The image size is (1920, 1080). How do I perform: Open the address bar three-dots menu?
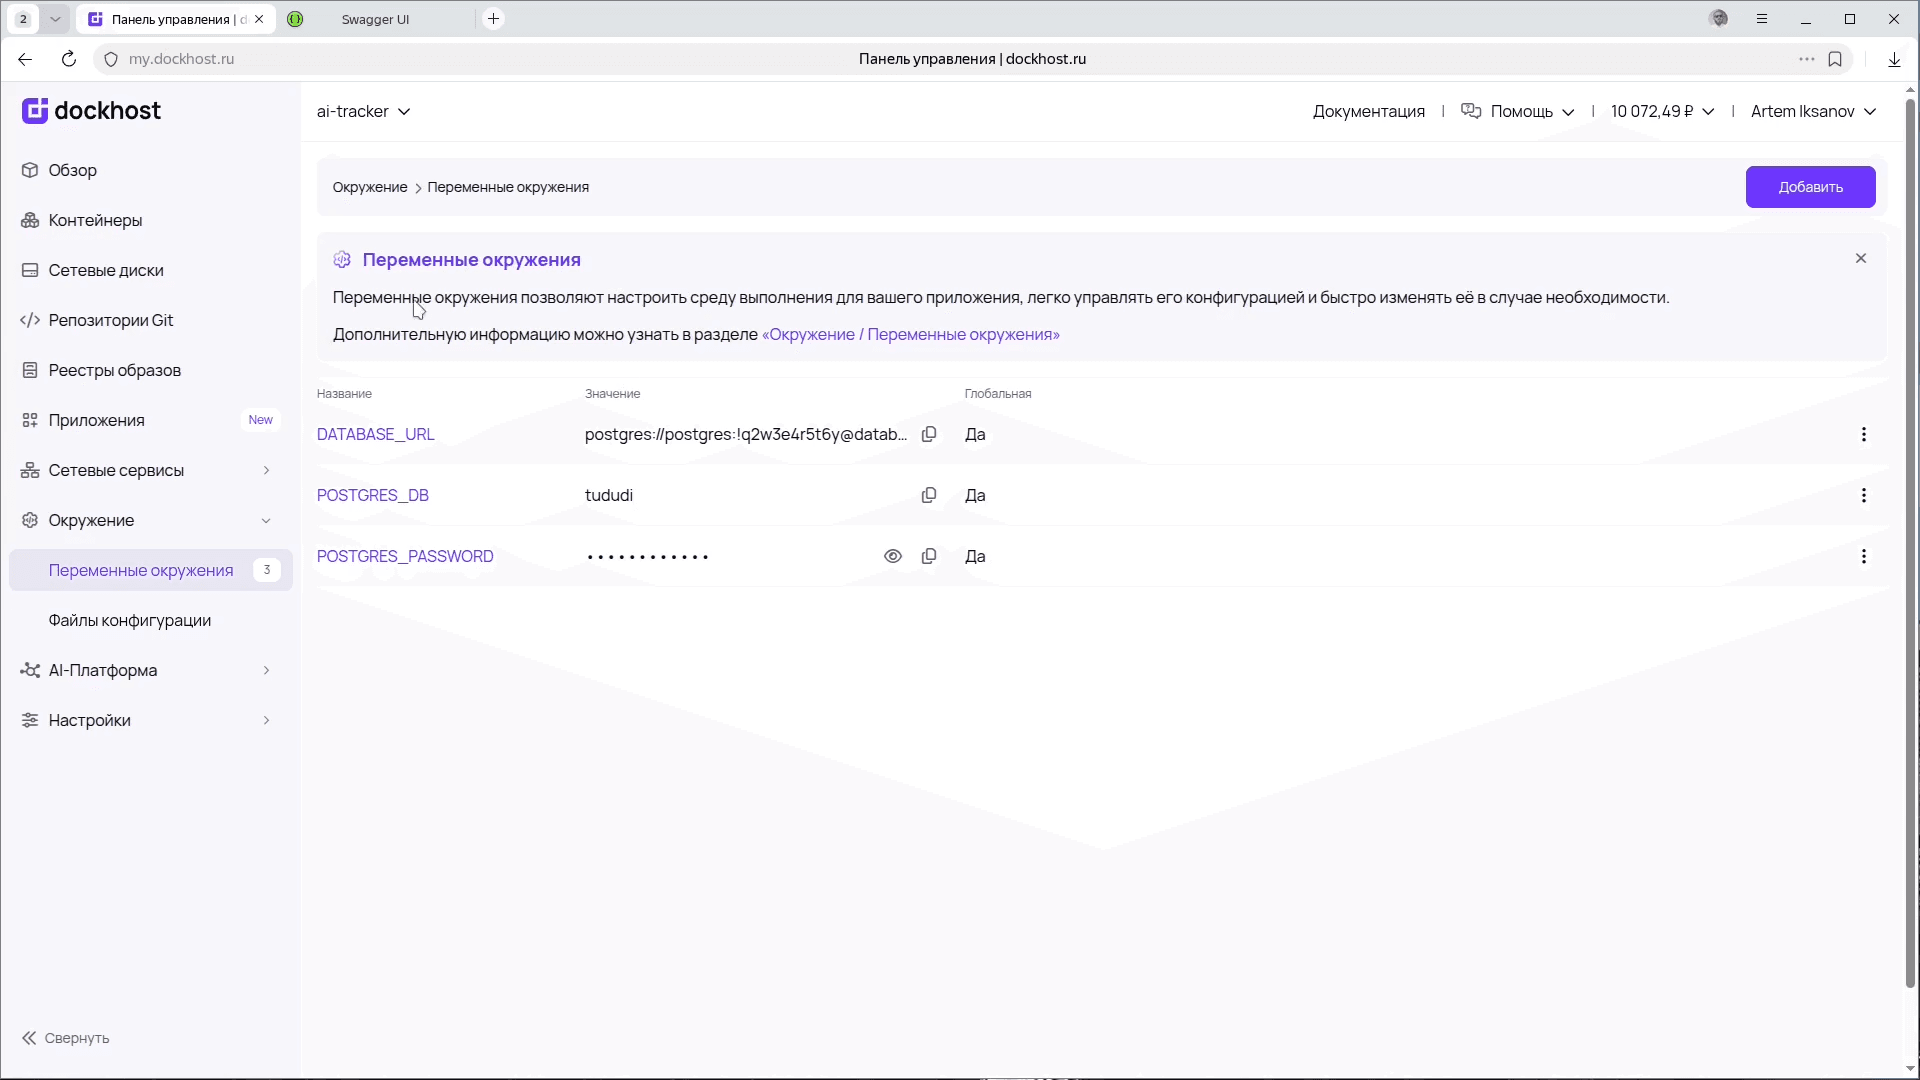click(x=1806, y=59)
